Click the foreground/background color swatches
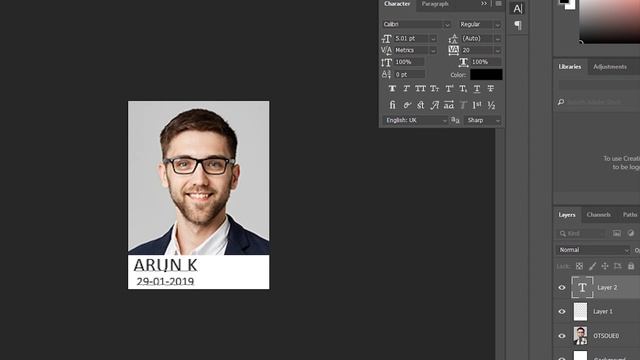This screenshot has height=360, width=640. pyautogui.click(x=567, y=4)
